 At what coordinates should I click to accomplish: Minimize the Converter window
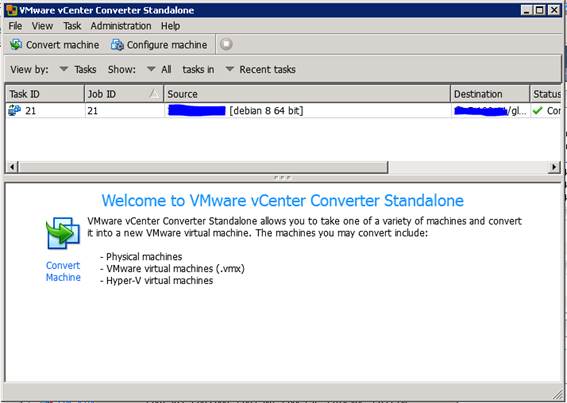(527, 10)
